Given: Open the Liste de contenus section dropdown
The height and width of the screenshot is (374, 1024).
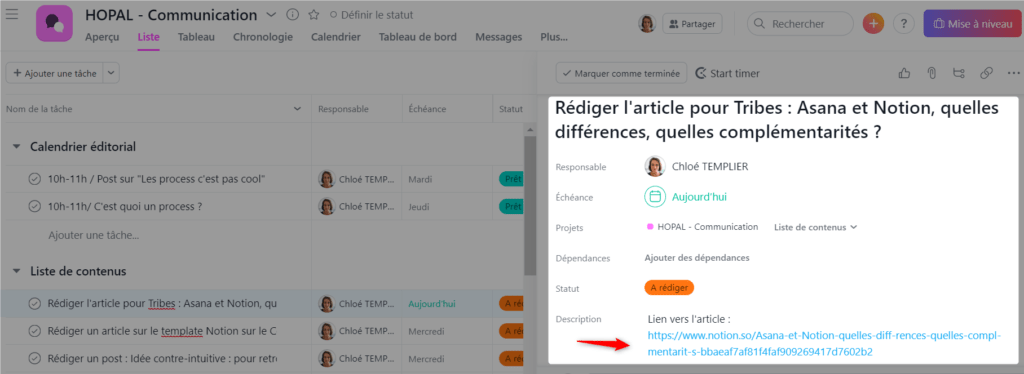Looking at the screenshot, I should 816,227.
